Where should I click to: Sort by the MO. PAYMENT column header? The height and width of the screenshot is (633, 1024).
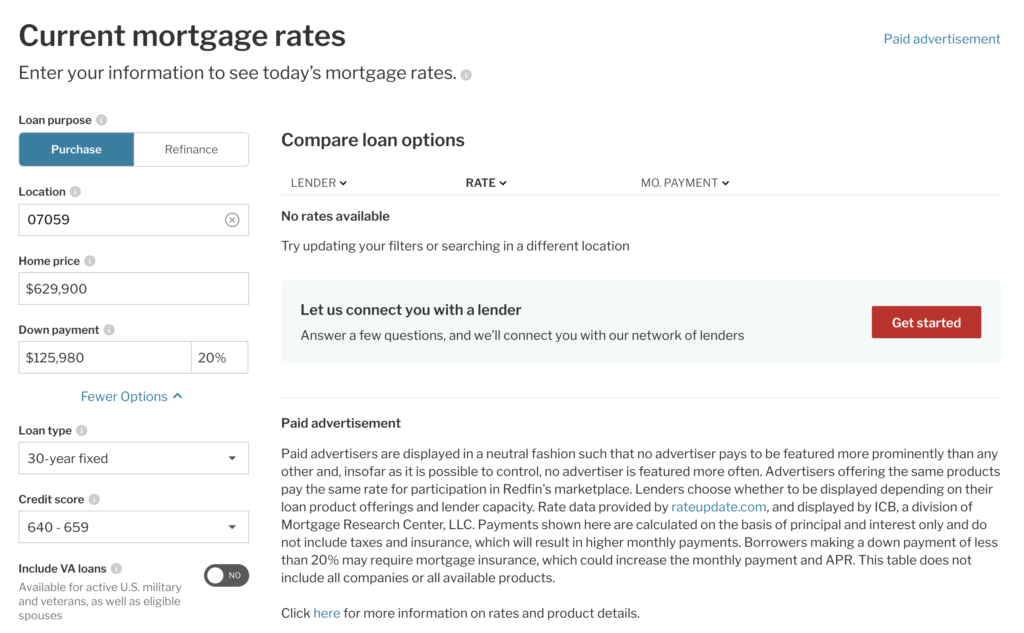coord(684,183)
